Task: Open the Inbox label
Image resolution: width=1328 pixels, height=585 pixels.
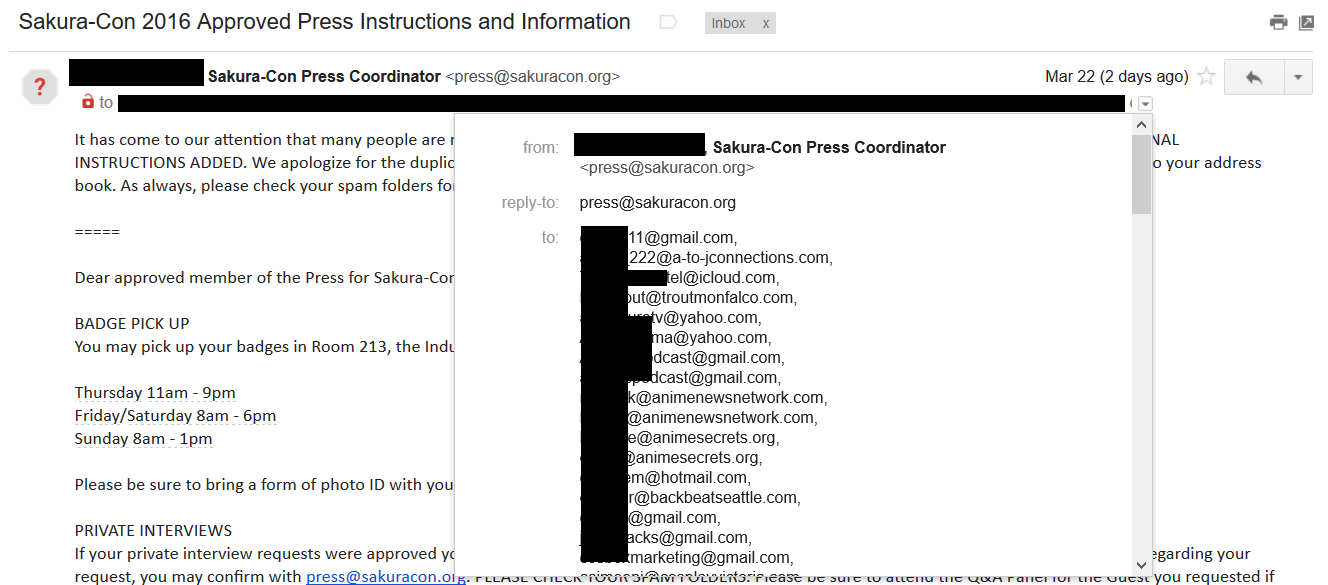Action: (x=729, y=23)
